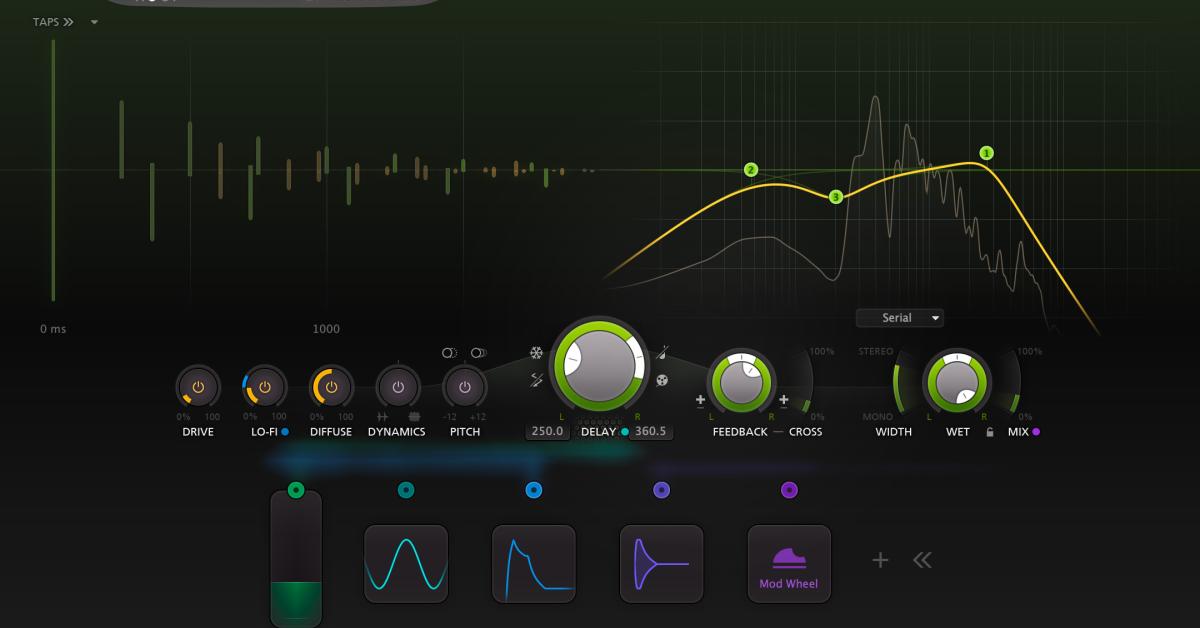Open the small dropdown arrow next to TAPS

(x=94, y=21)
